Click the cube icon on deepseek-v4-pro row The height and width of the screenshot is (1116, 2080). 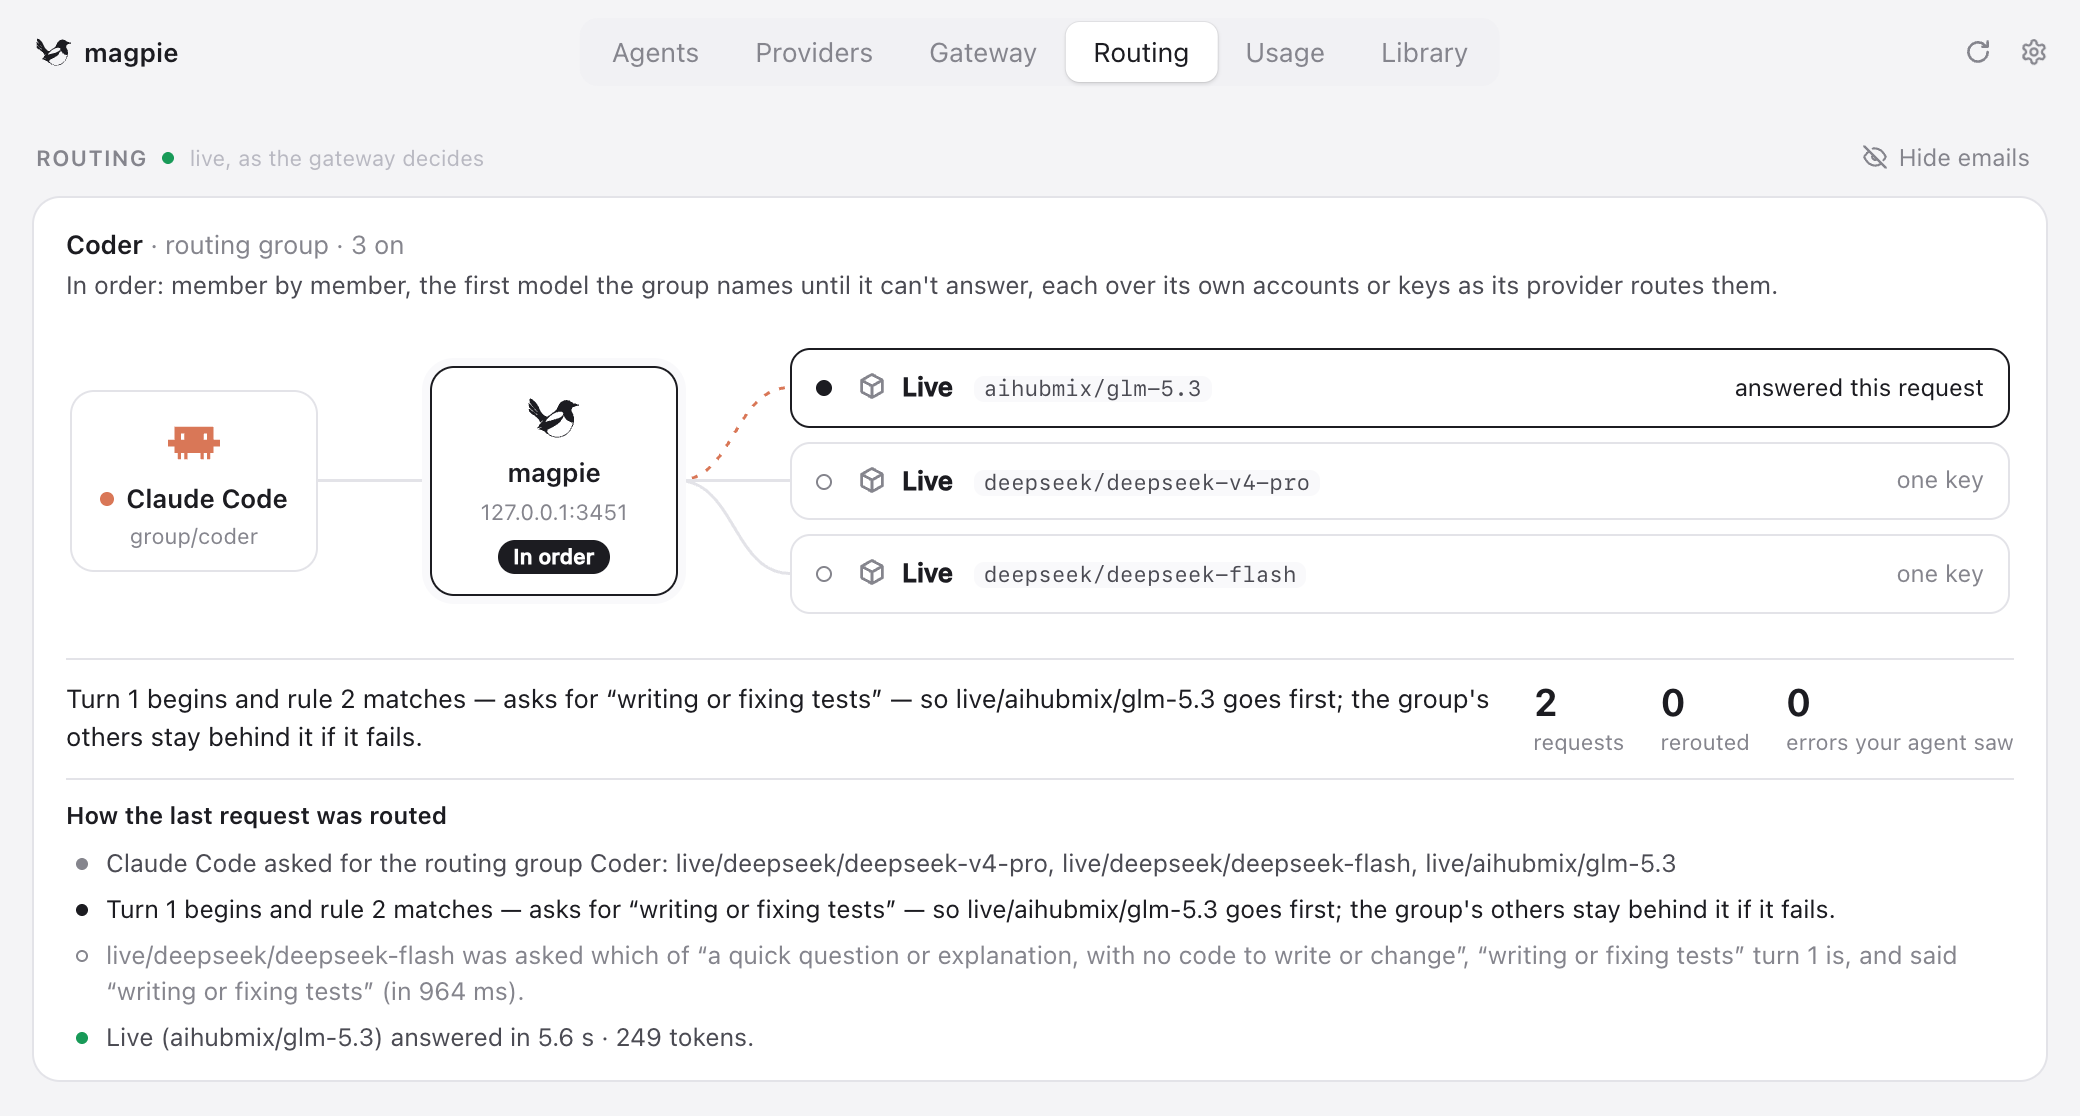(x=872, y=481)
